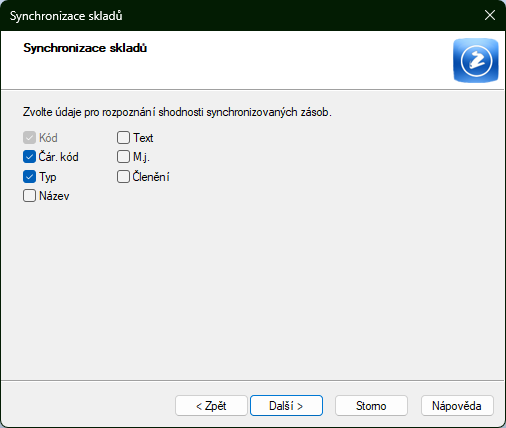
Task: Click the instruction text starting with Zvolte údaje
Action: (x=177, y=112)
